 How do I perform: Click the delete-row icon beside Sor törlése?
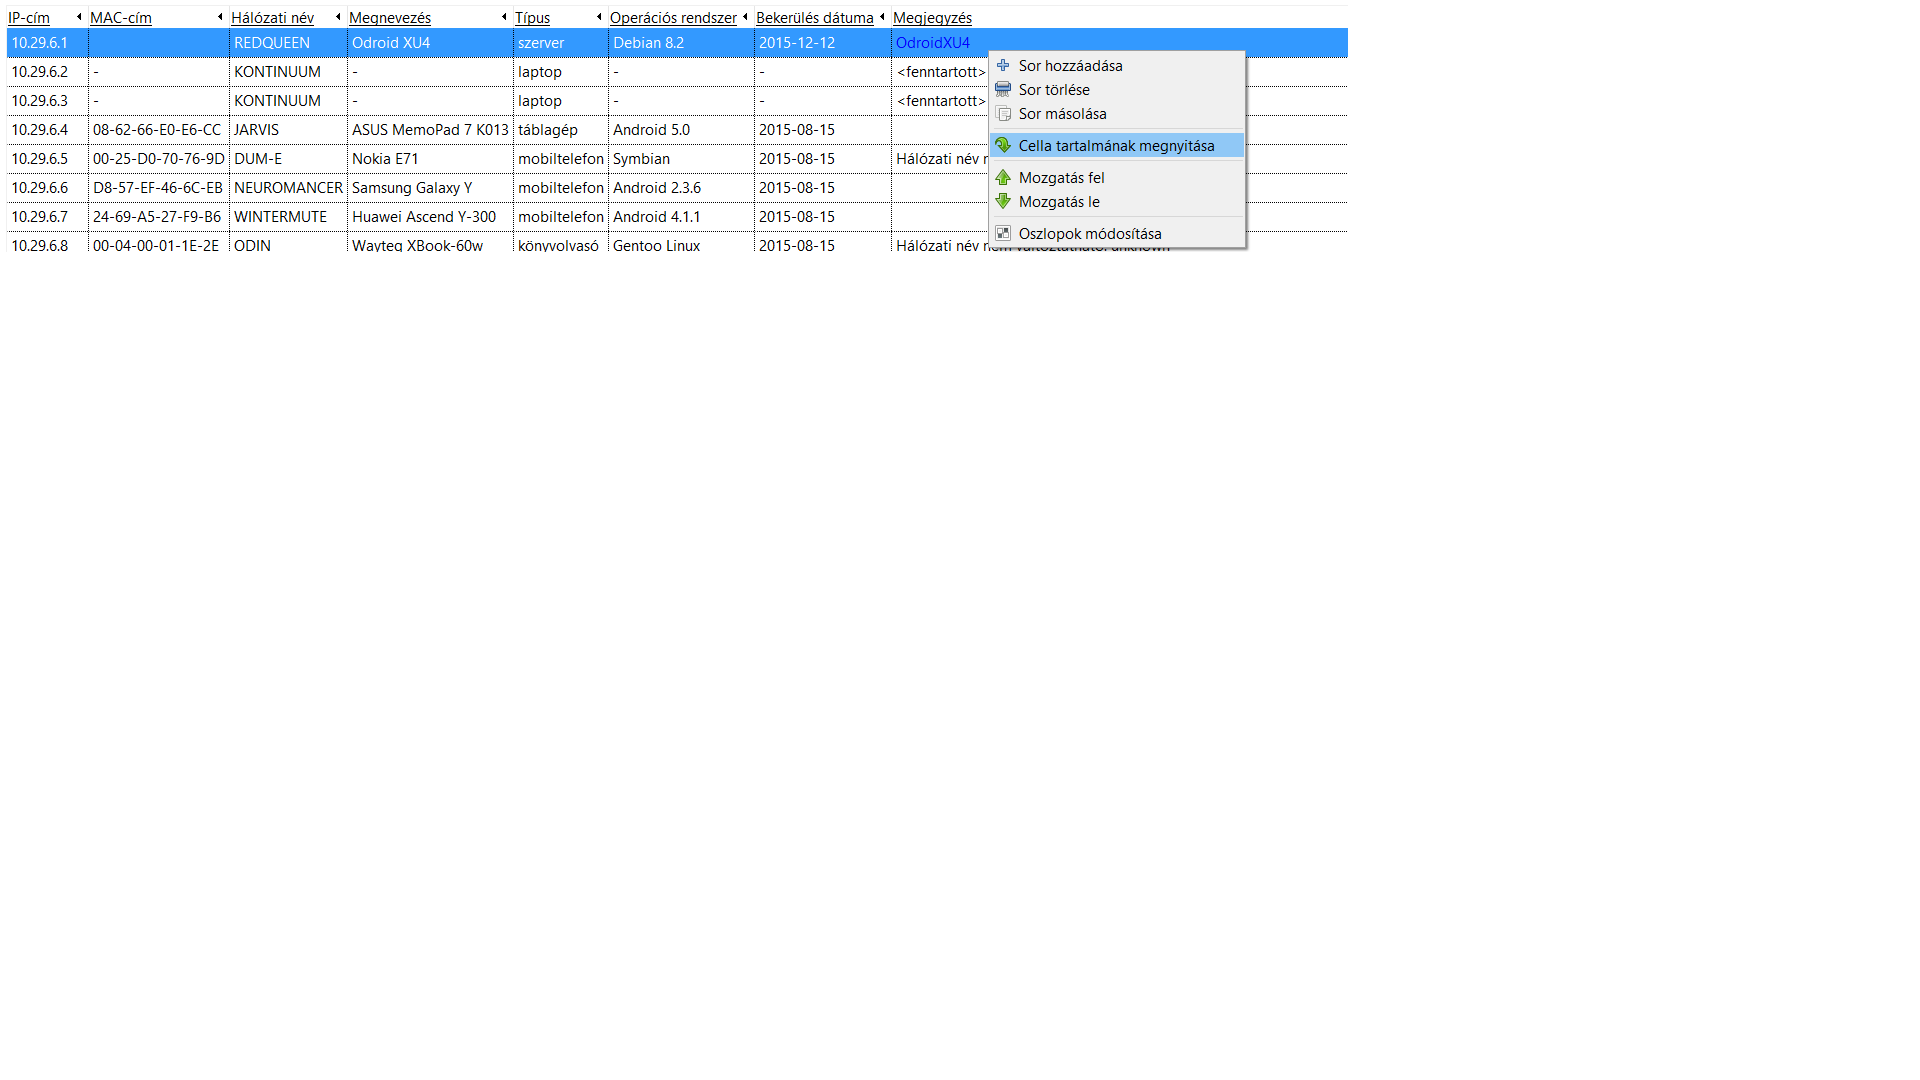click(1003, 89)
